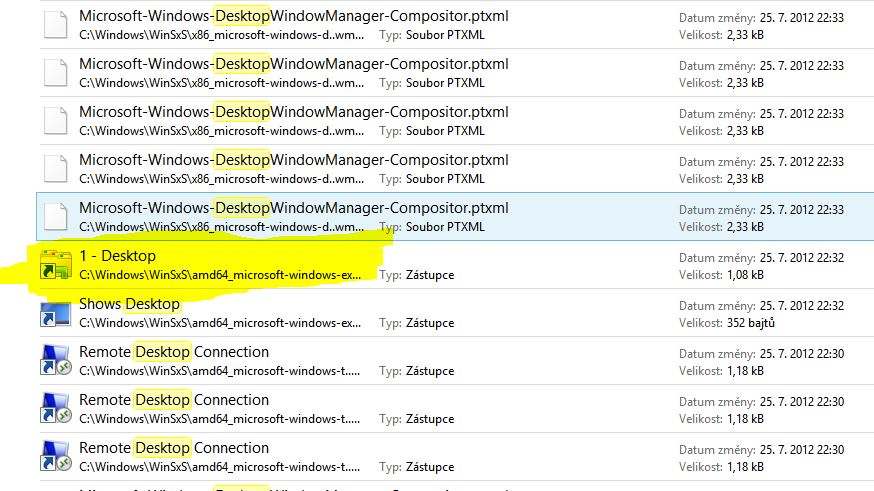Click the file icon of the selected Compositor.ptxml result
This screenshot has width=874, height=491.
53,217
